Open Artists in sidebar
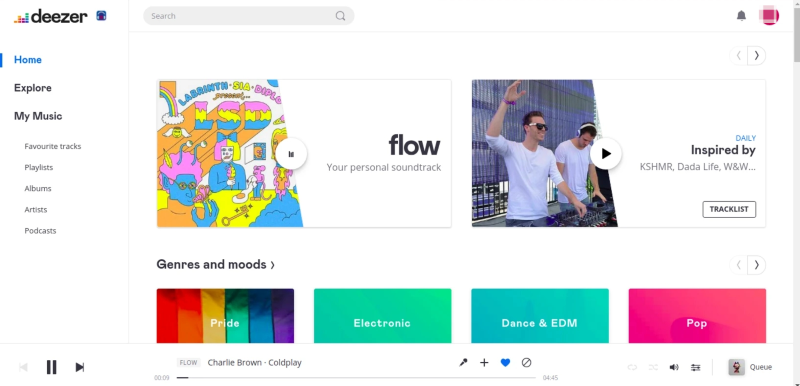This screenshot has width=800, height=386. 36,210
